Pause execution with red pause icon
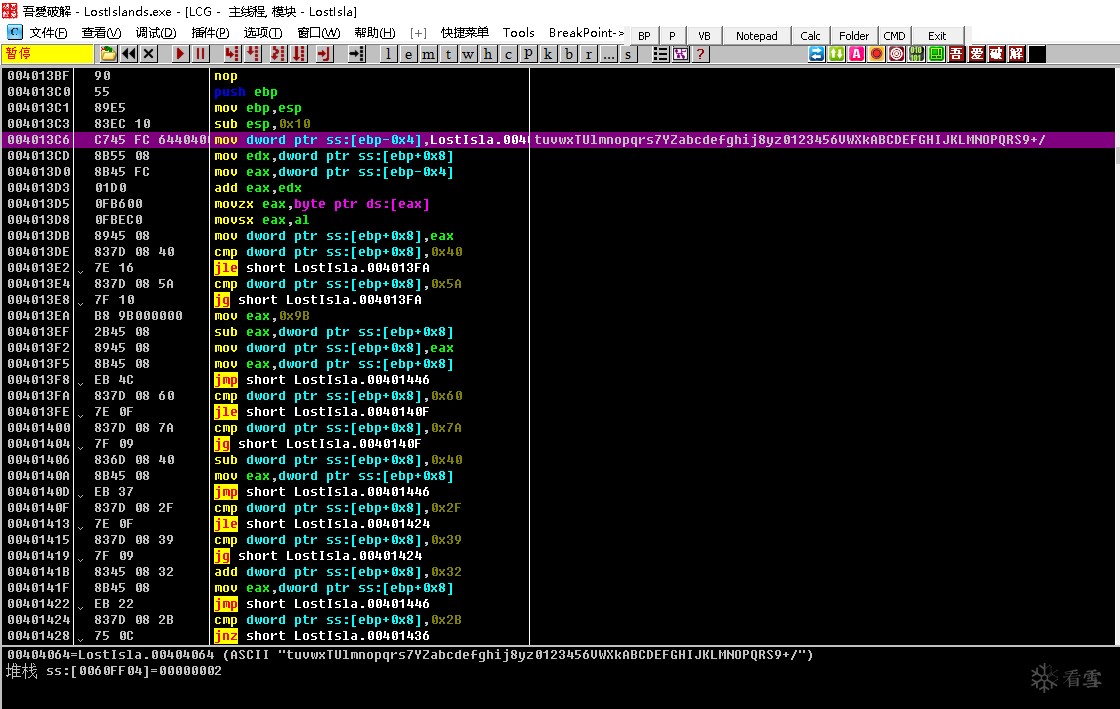 [x=200, y=54]
